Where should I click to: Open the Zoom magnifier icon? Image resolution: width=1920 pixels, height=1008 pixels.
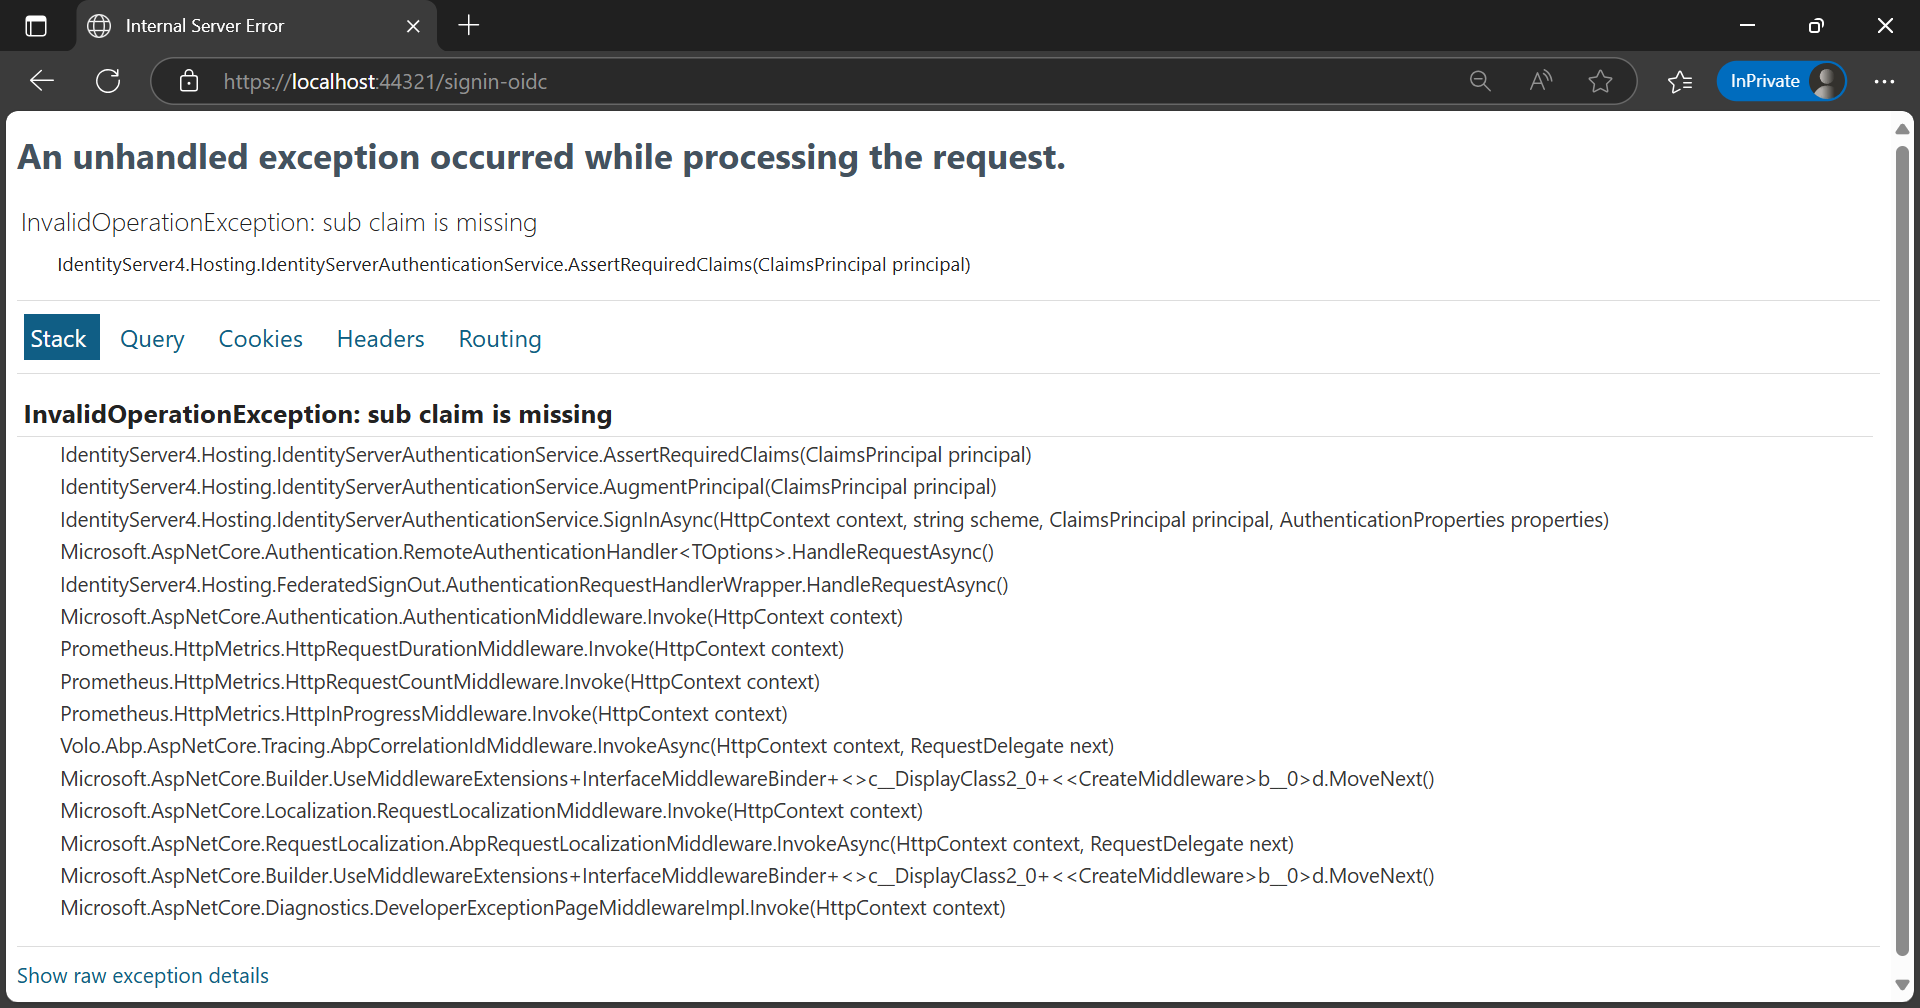(x=1480, y=81)
